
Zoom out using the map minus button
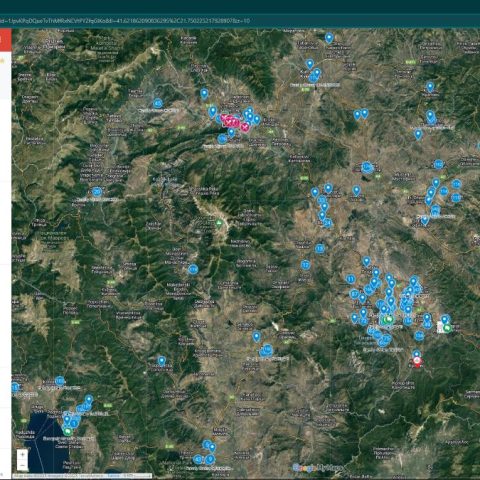(x=22, y=465)
